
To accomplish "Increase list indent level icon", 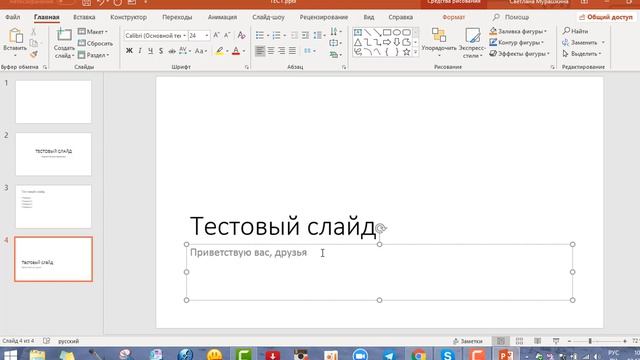I will 305,36.
